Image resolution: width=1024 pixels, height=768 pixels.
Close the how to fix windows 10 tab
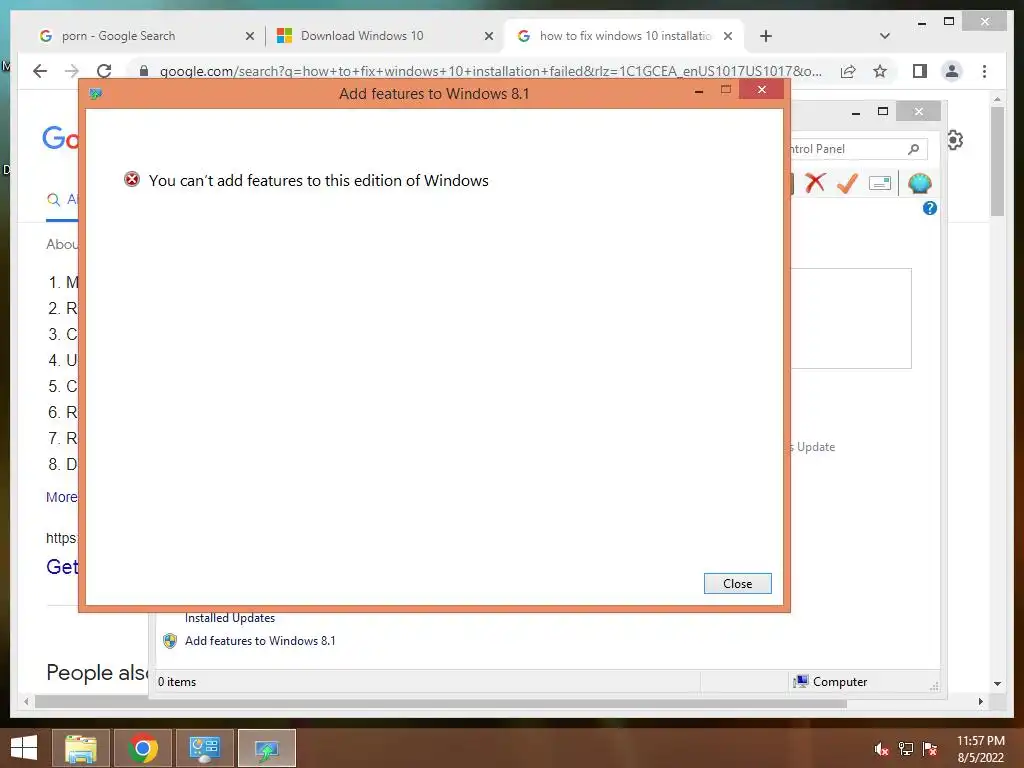tap(728, 36)
